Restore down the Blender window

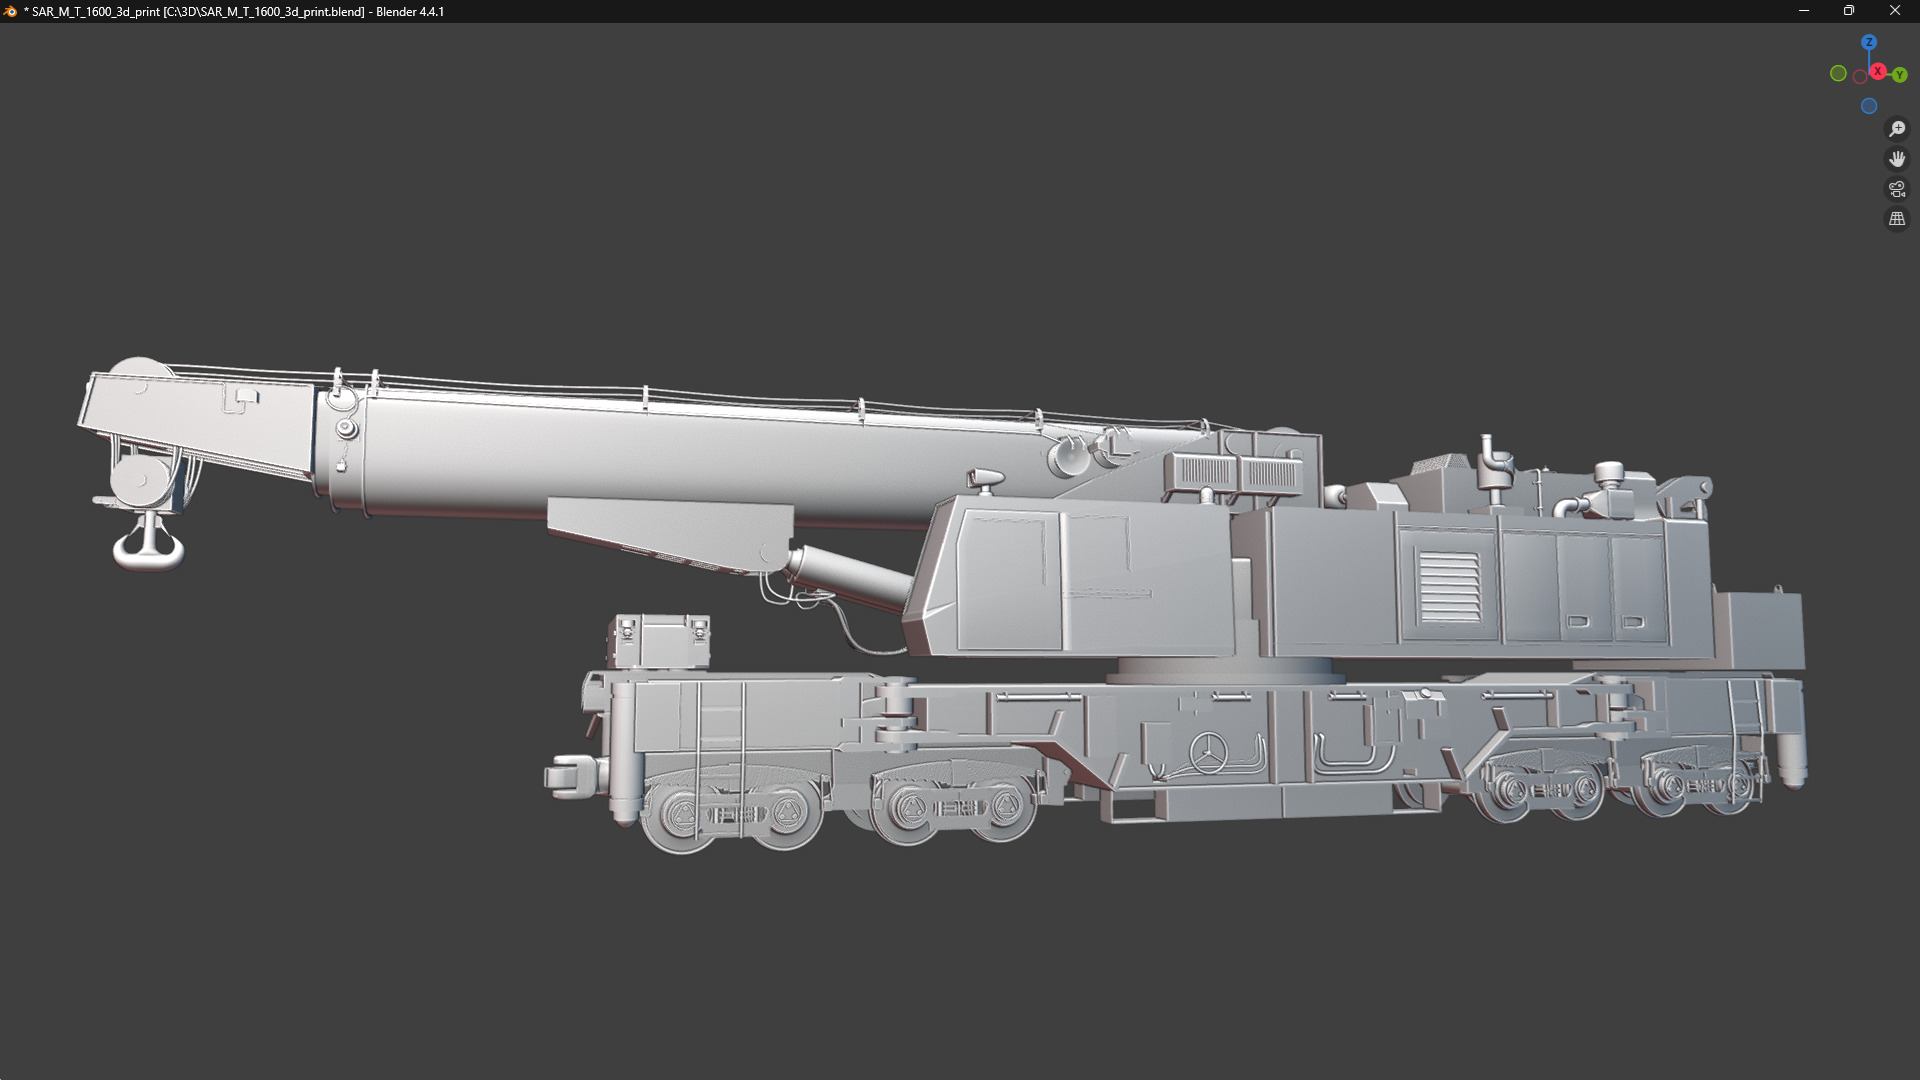pyautogui.click(x=1849, y=11)
